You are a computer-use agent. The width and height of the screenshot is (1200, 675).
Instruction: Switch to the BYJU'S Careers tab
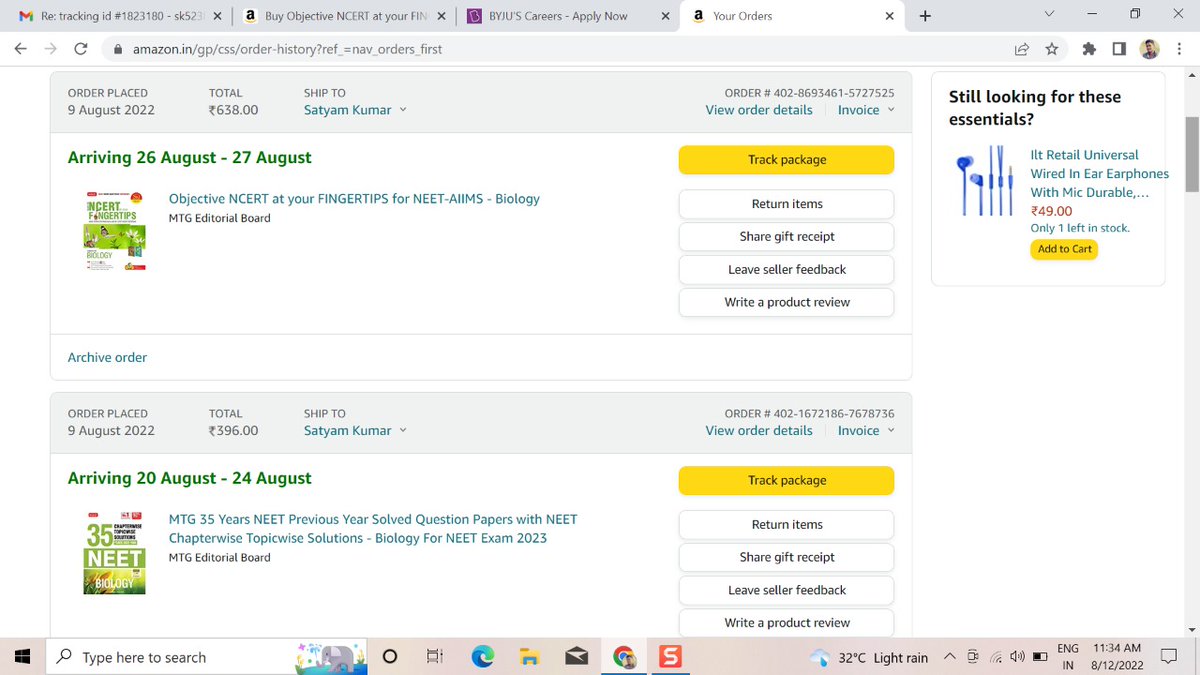[x=560, y=15]
